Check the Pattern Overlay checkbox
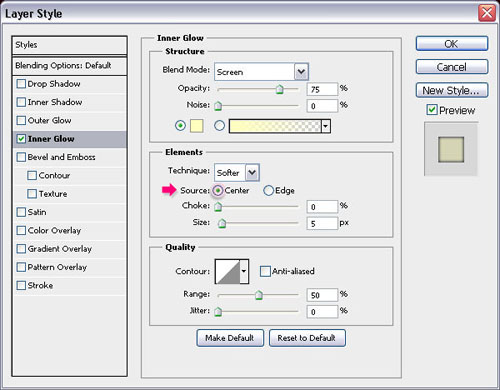Screen dimensions: 500x390 (21, 267)
